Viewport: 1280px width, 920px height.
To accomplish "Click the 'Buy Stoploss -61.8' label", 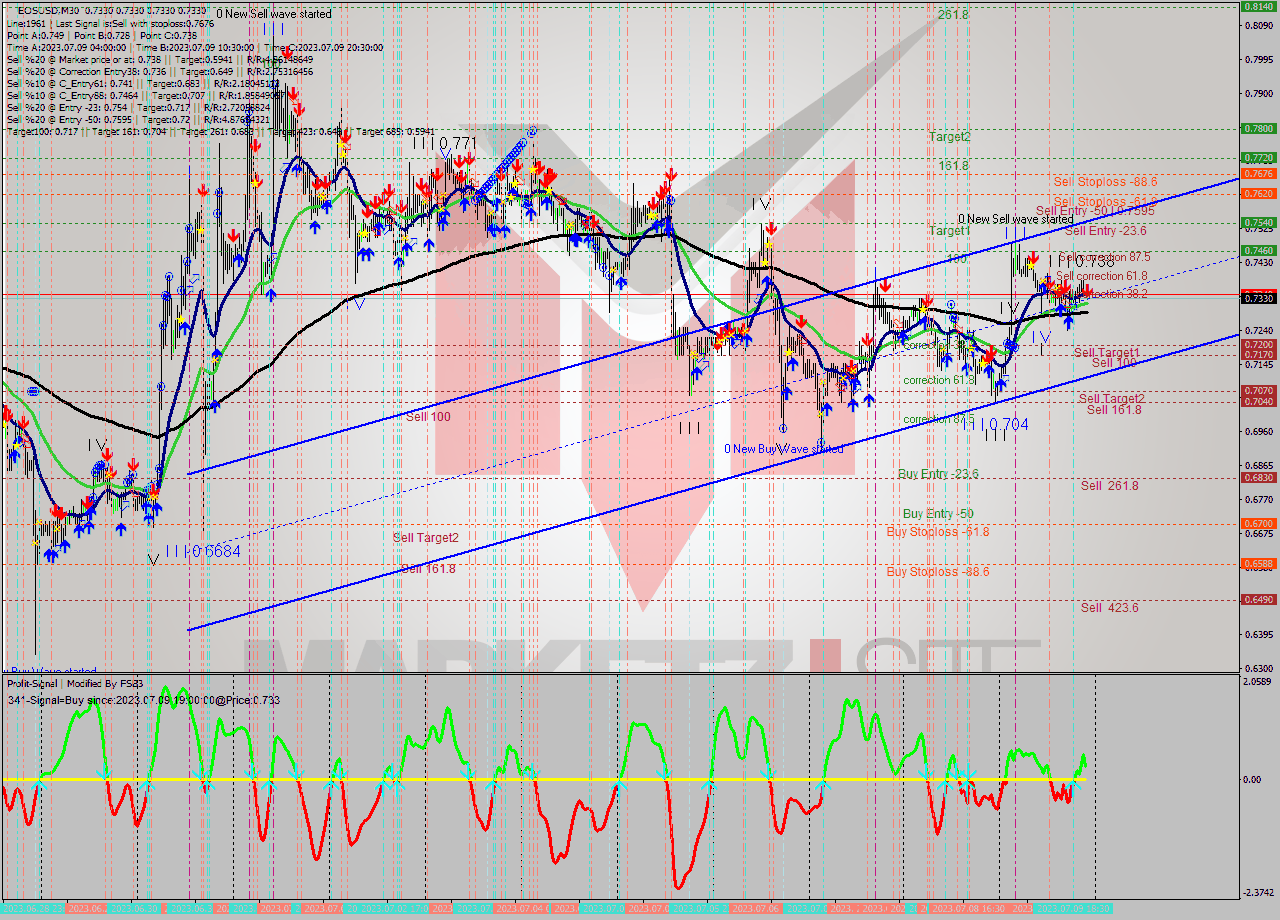I will [938, 531].
